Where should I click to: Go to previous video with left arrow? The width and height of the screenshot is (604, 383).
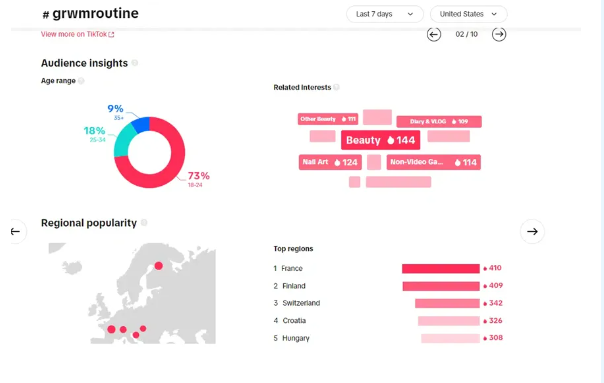tap(434, 34)
